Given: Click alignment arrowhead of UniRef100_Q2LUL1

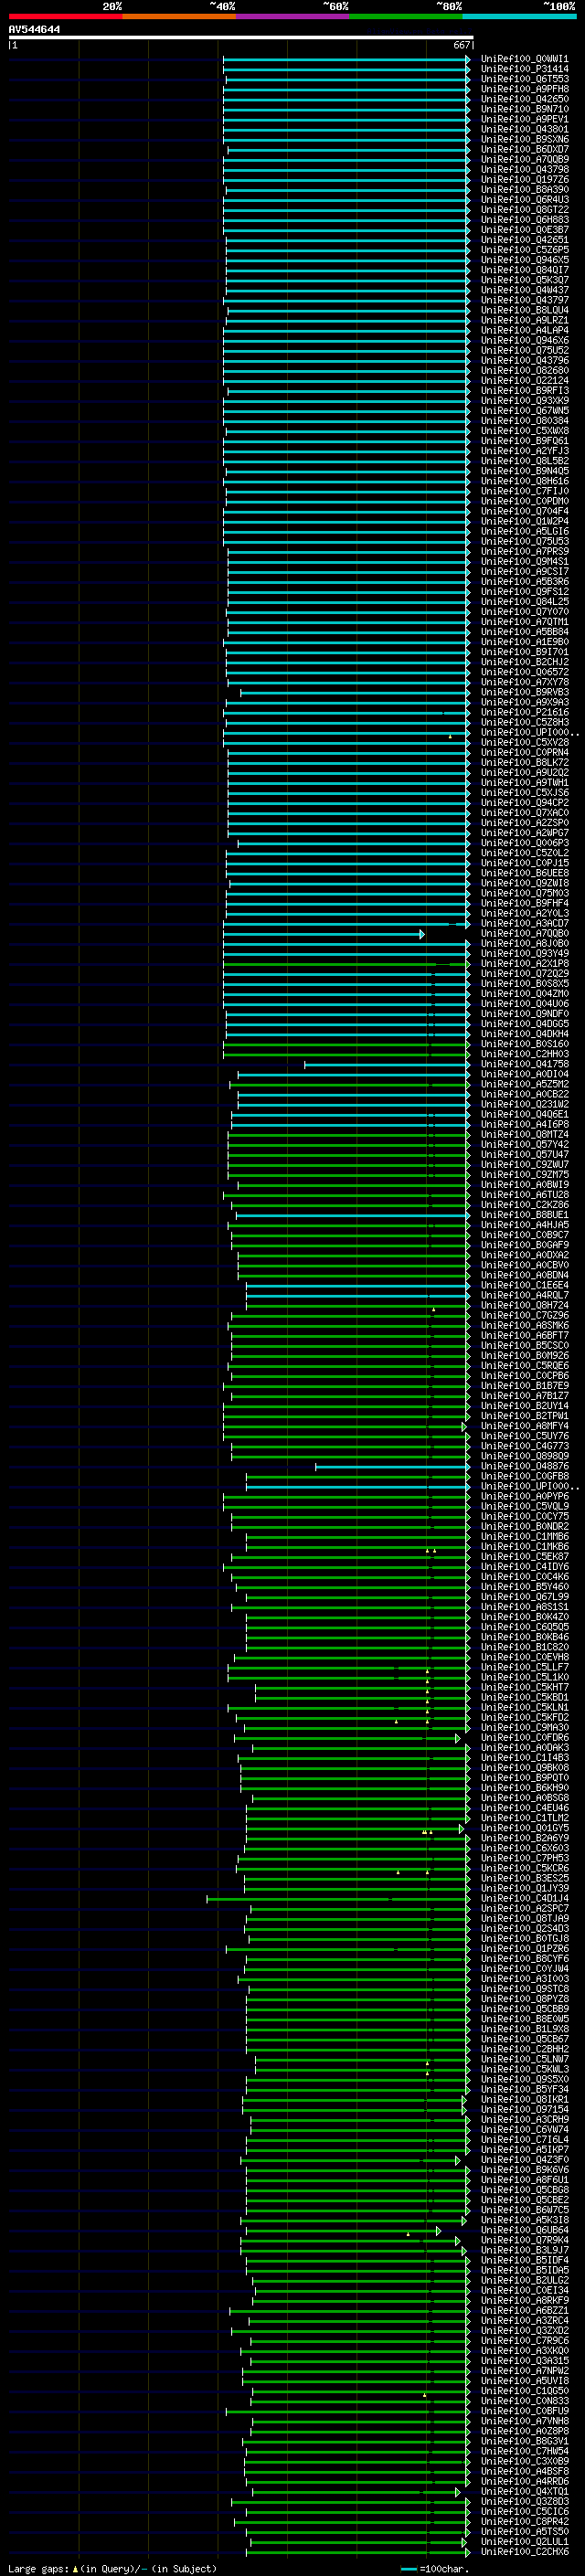Looking at the screenshot, I should click(x=464, y=2541).
